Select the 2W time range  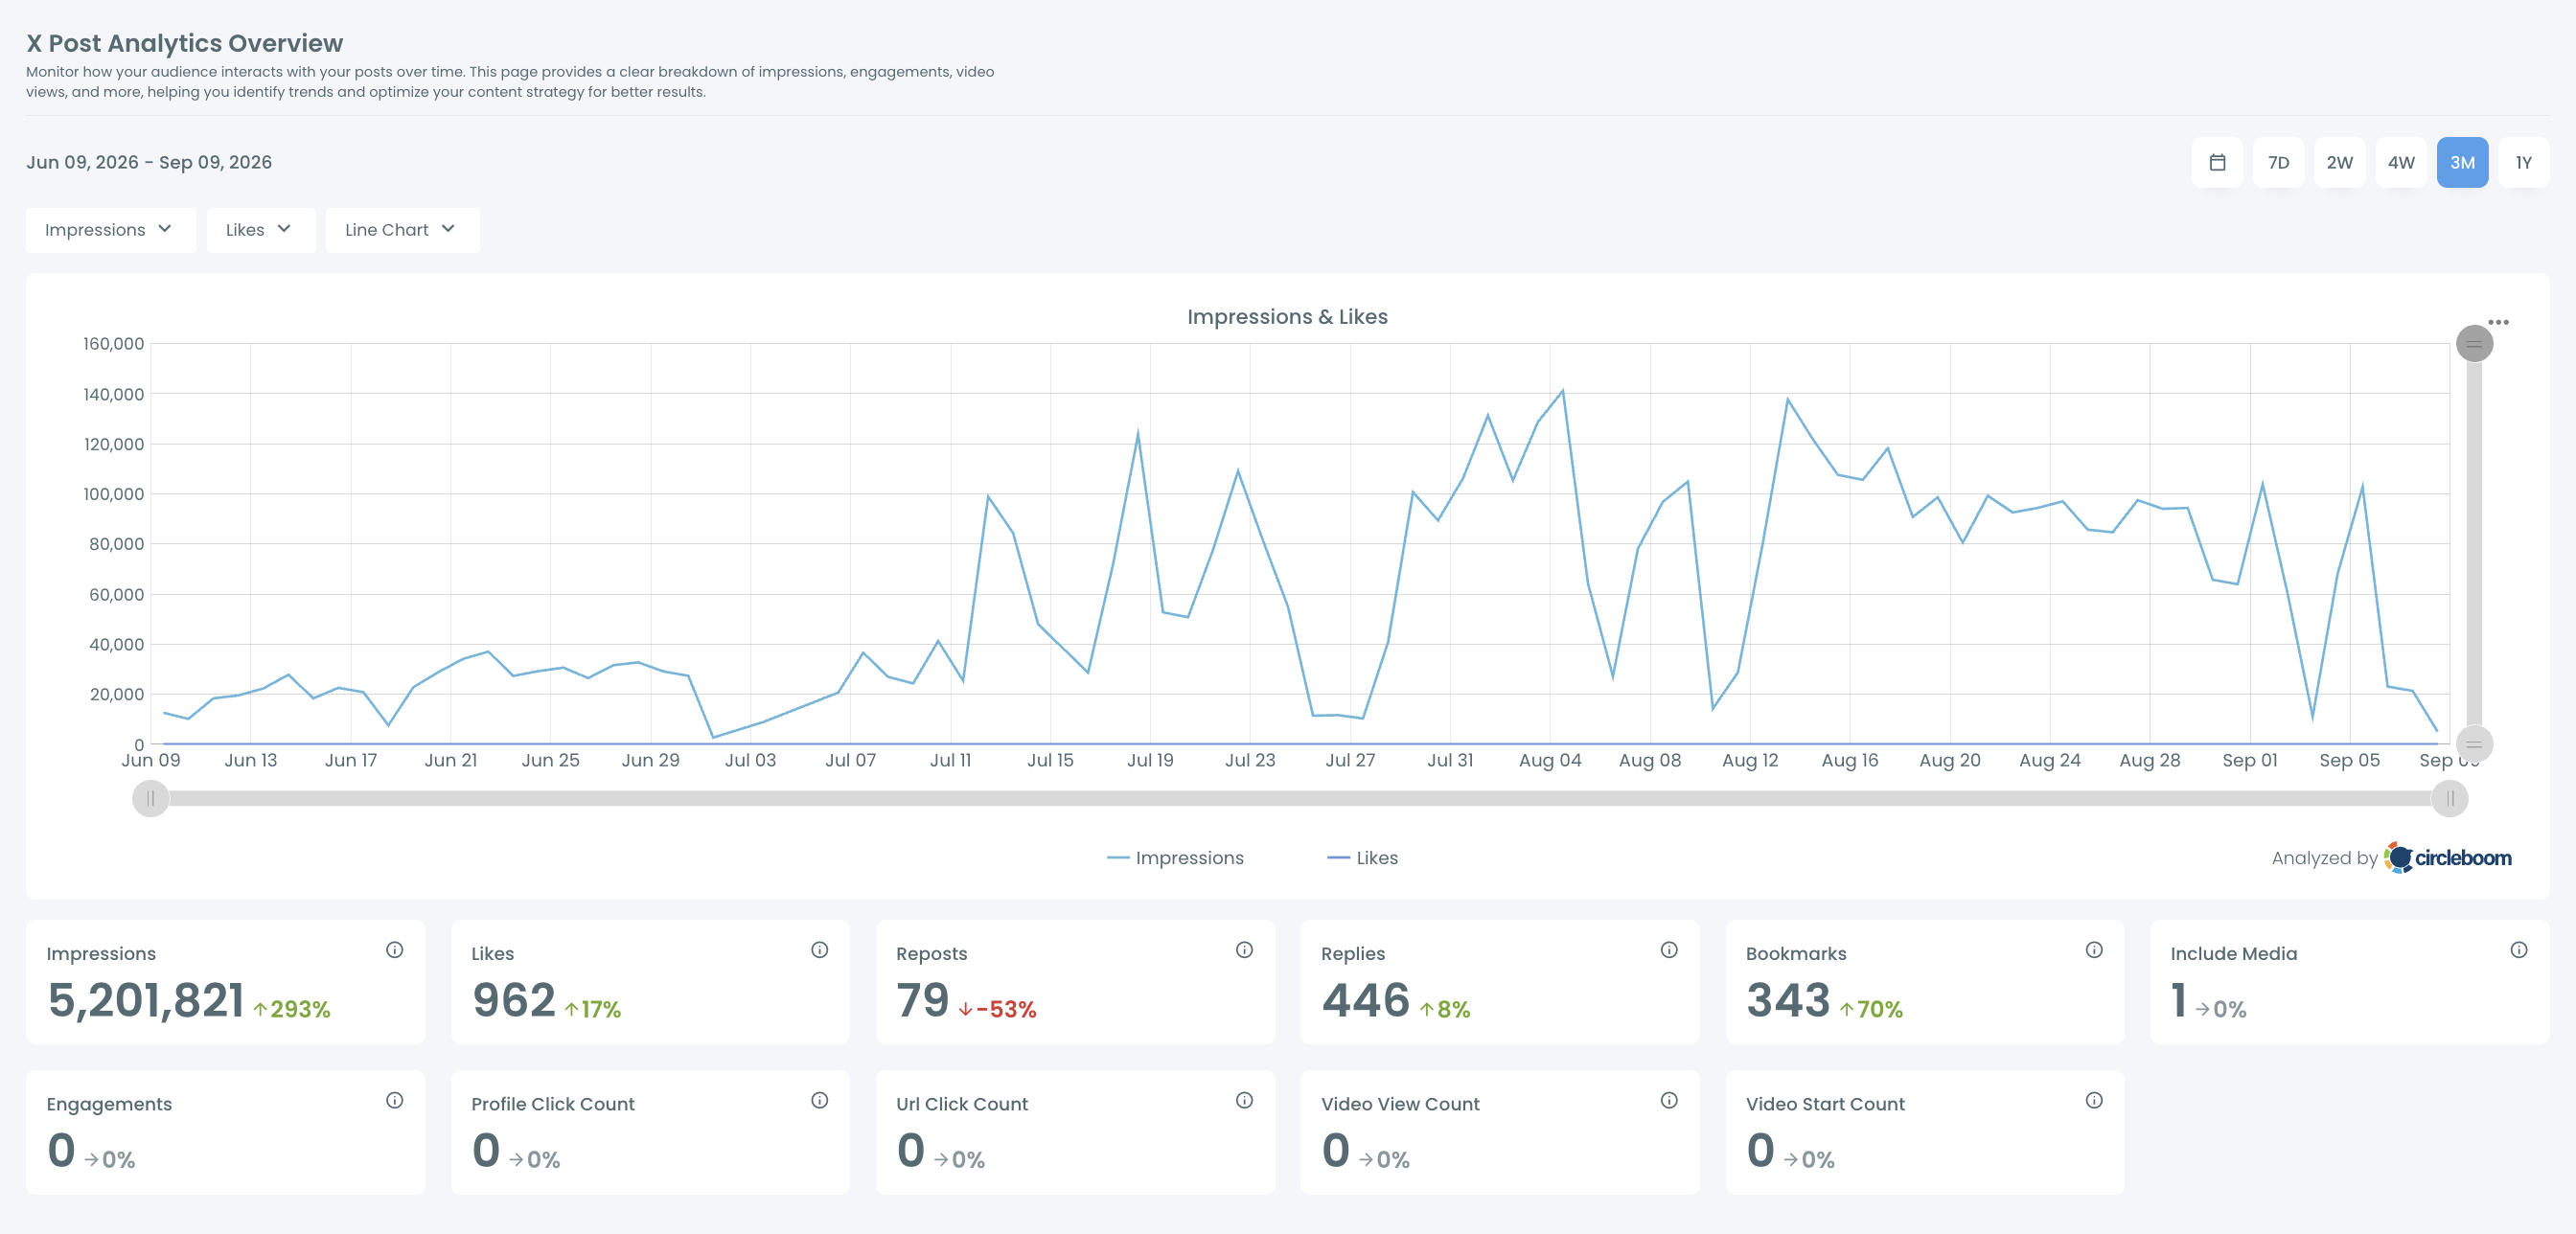coord(2340,162)
